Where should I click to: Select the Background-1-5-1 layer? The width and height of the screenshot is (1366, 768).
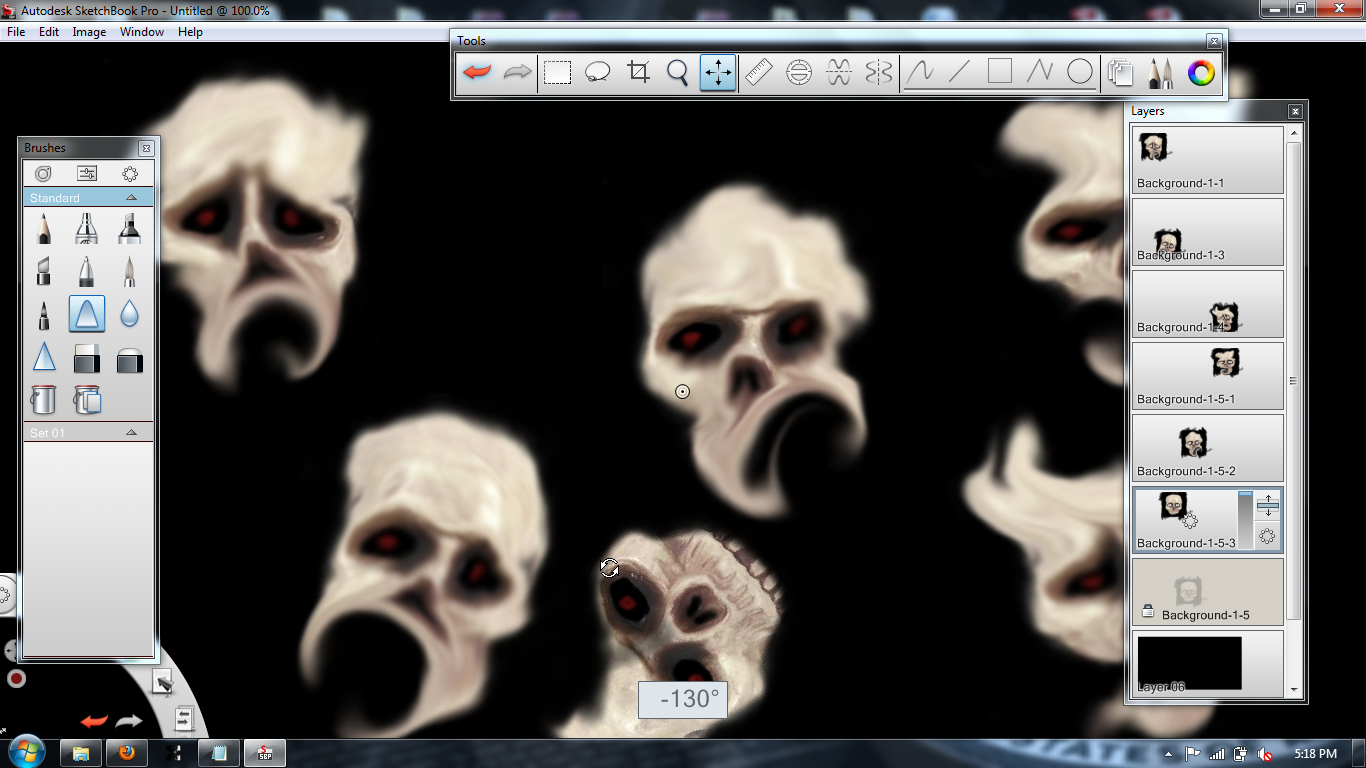[1208, 375]
